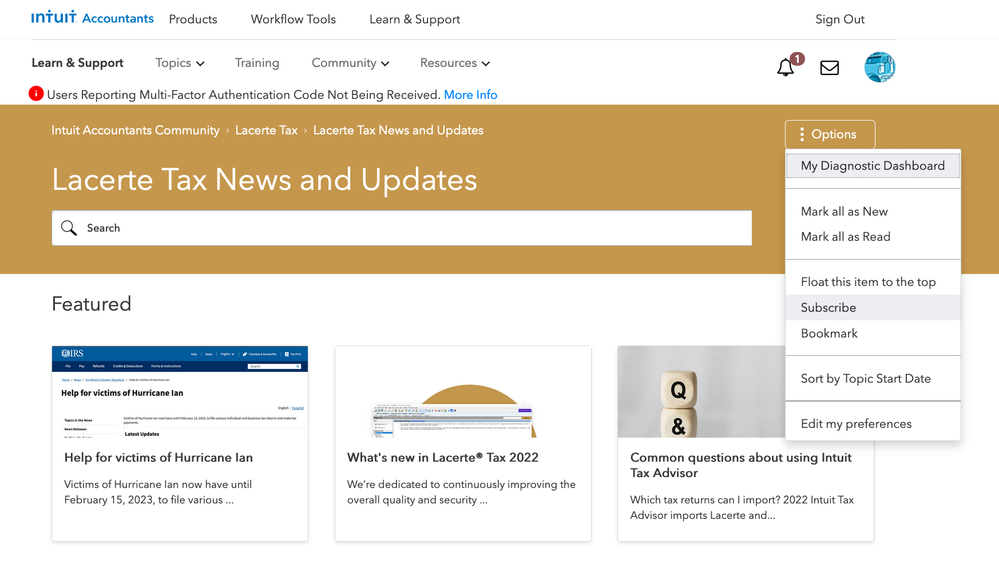Choose Sort by Topic Start Date
Screen dimensions: 999x580
click(x=865, y=379)
